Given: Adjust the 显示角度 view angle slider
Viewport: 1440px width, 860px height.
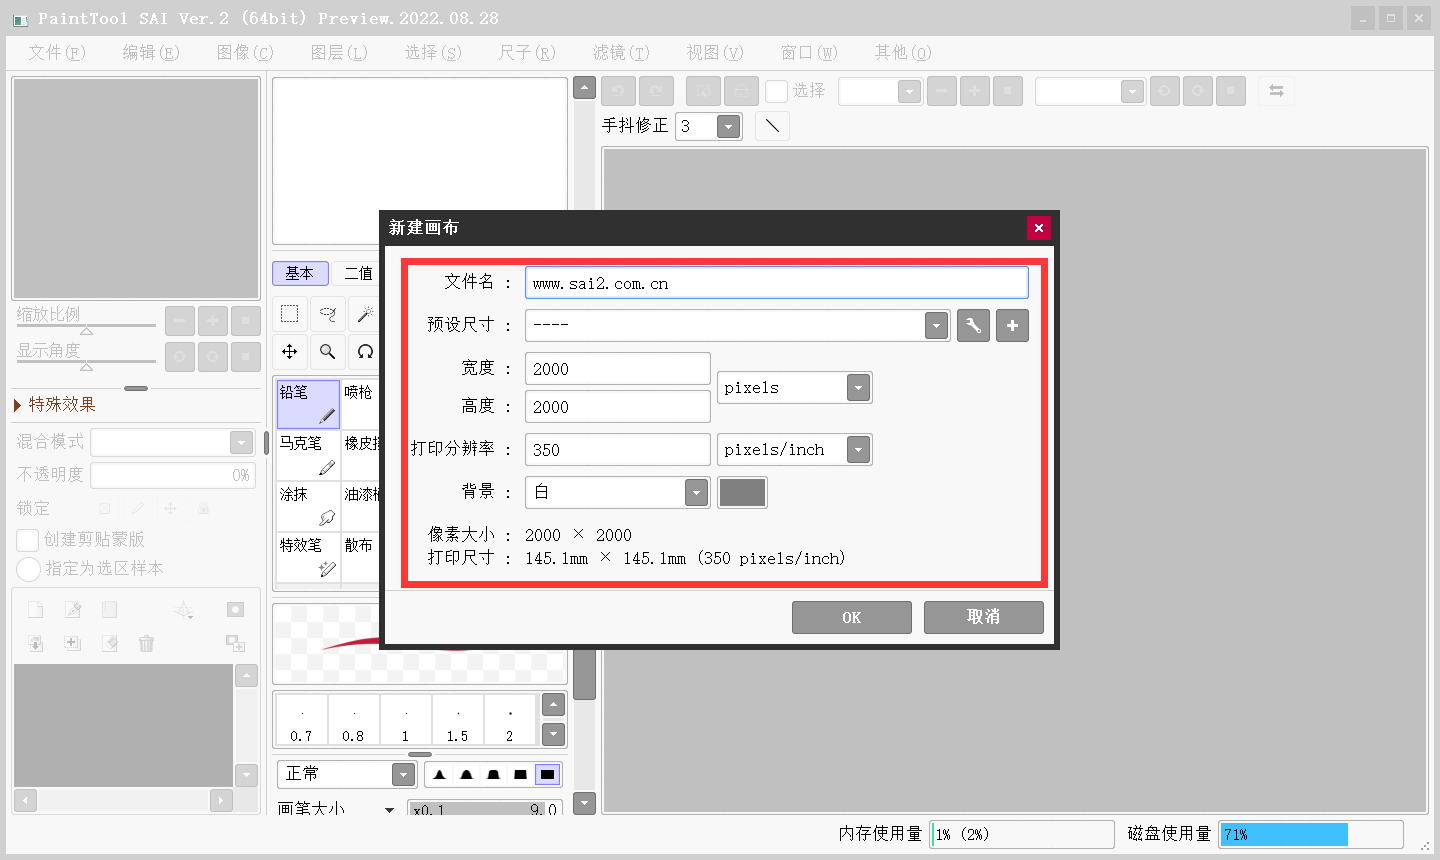Looking at the screenshot, I should point(86,363).
